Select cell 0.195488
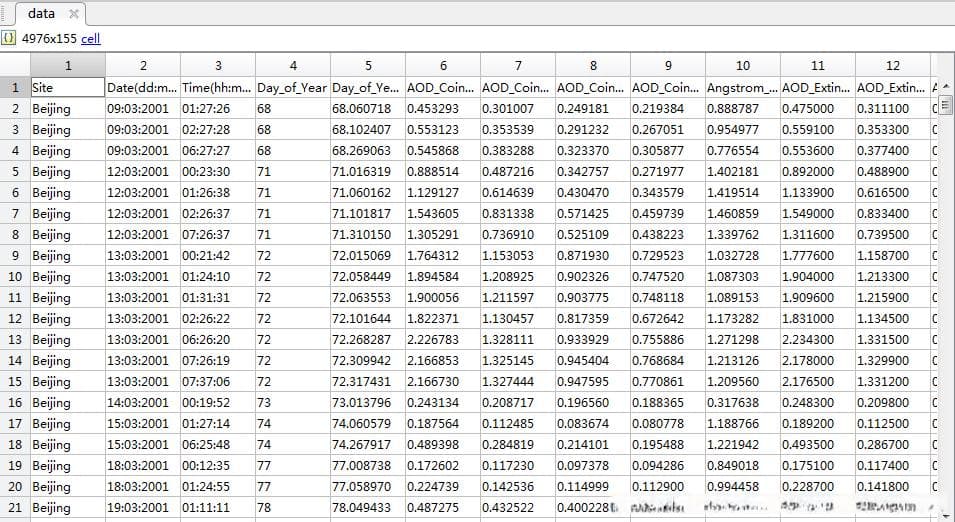 tap(668, 444)
